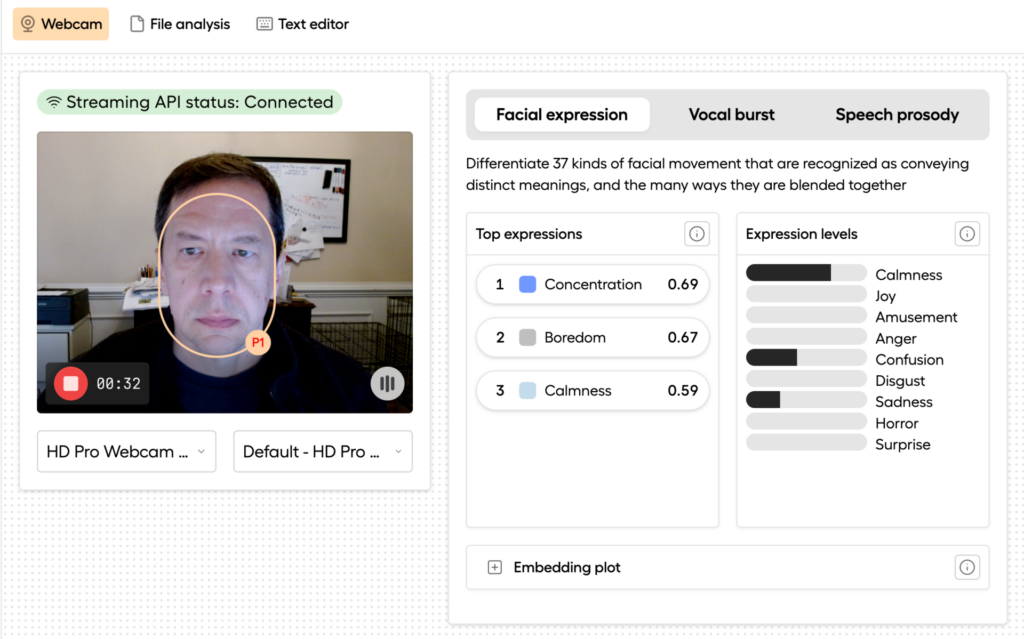The height and width of the screenshot is (639, 1024).
Task: Click the Streaming API status badge
Action: click(x=189, y=102)
